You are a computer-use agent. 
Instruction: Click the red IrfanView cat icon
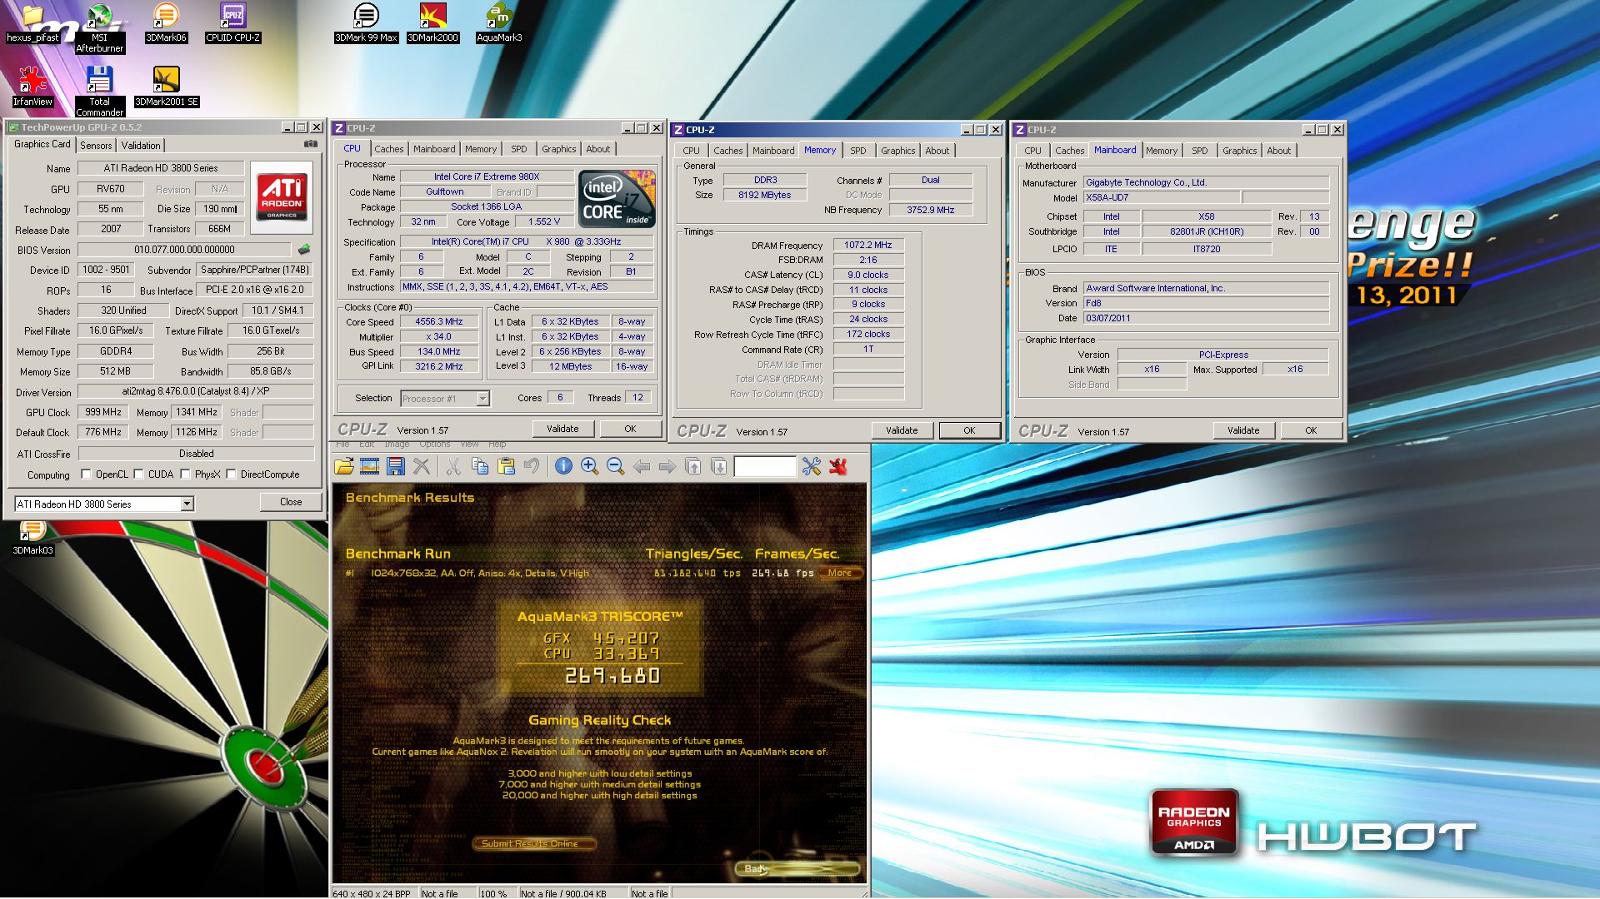pos(838,466)
